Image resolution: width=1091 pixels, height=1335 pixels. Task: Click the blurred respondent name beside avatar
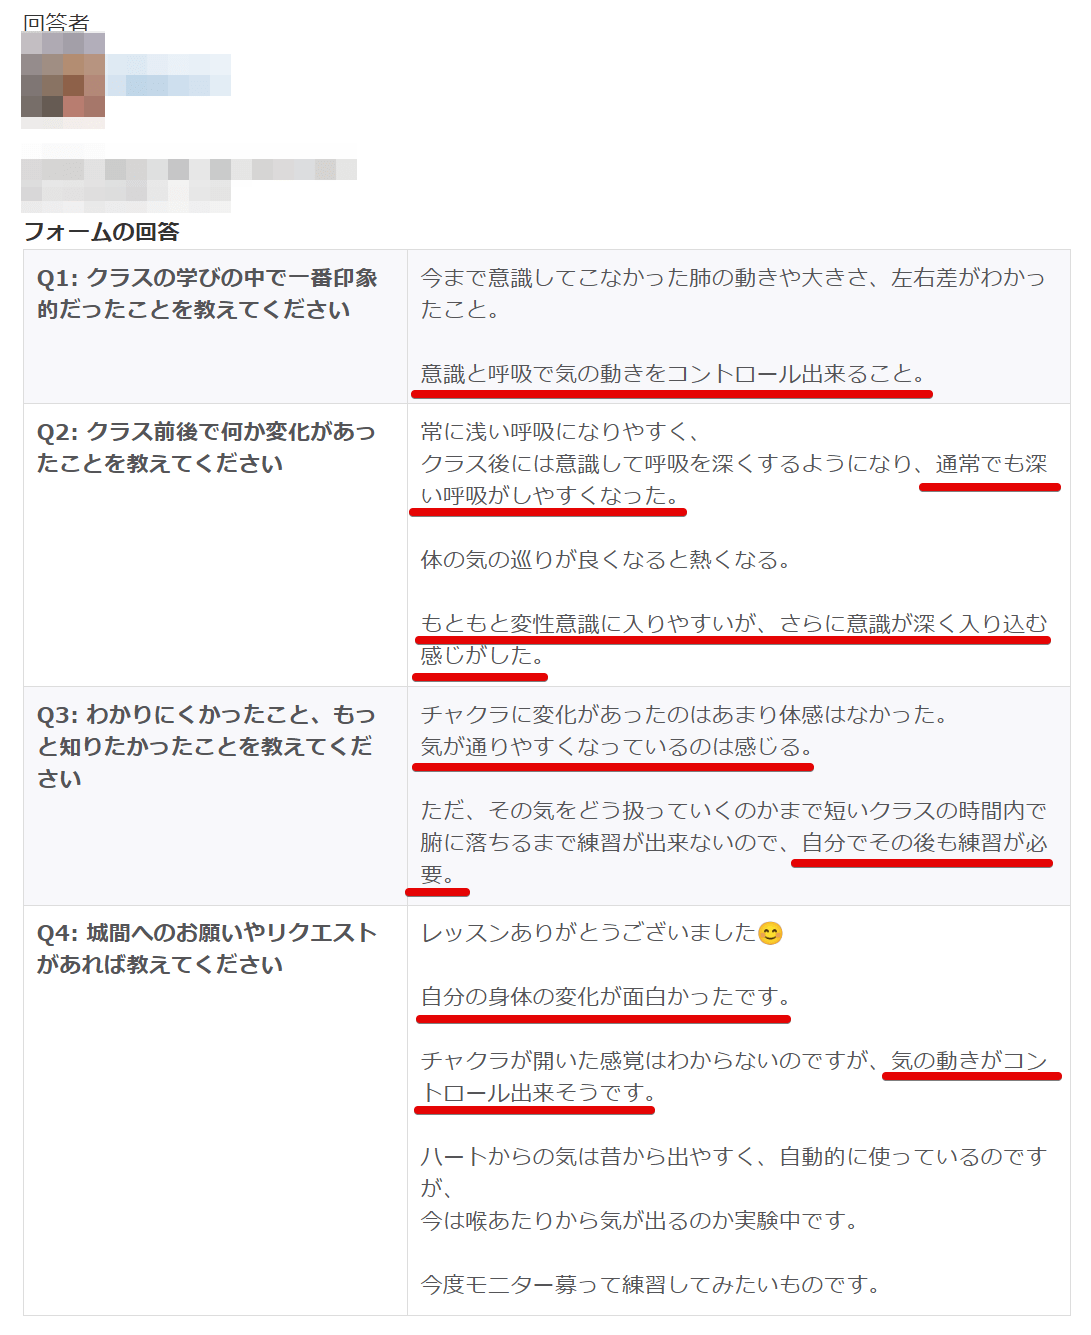pyautogui.click(x=168, y=75)
